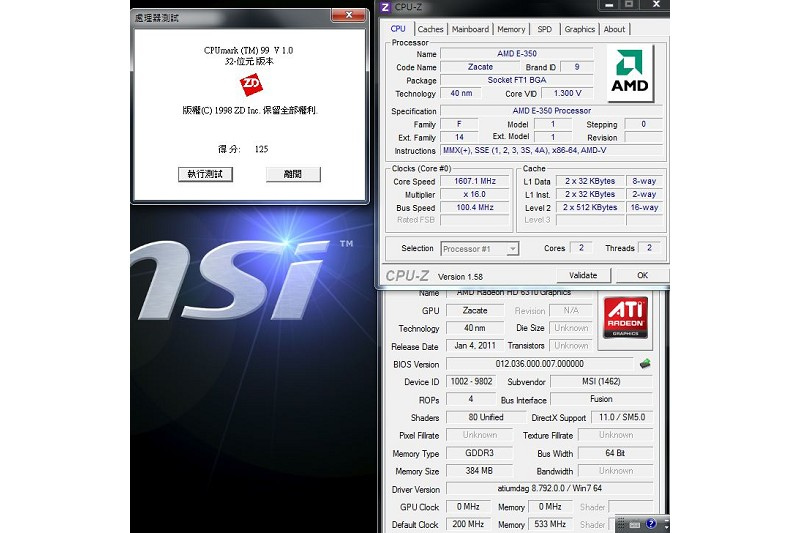Click the Ext. Family value 14
This screenshot has height=533, width=800.
[x=459, y=137]
